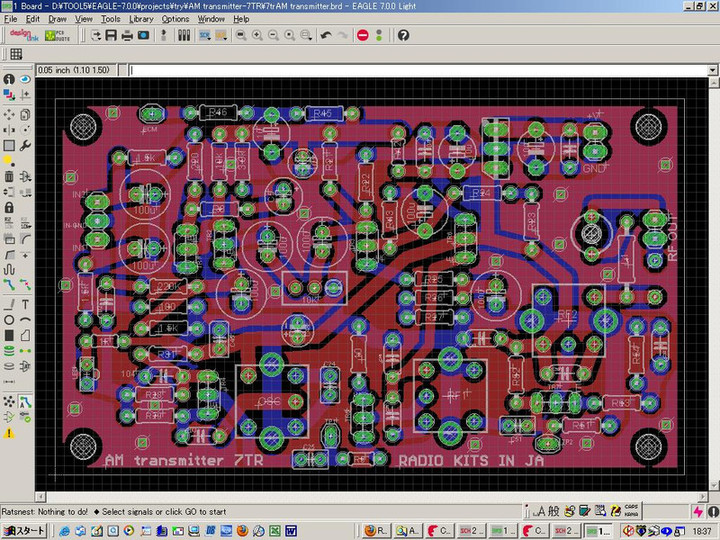Click into the command line input field
Screen dimensions: 720x540
coord(400,71)
